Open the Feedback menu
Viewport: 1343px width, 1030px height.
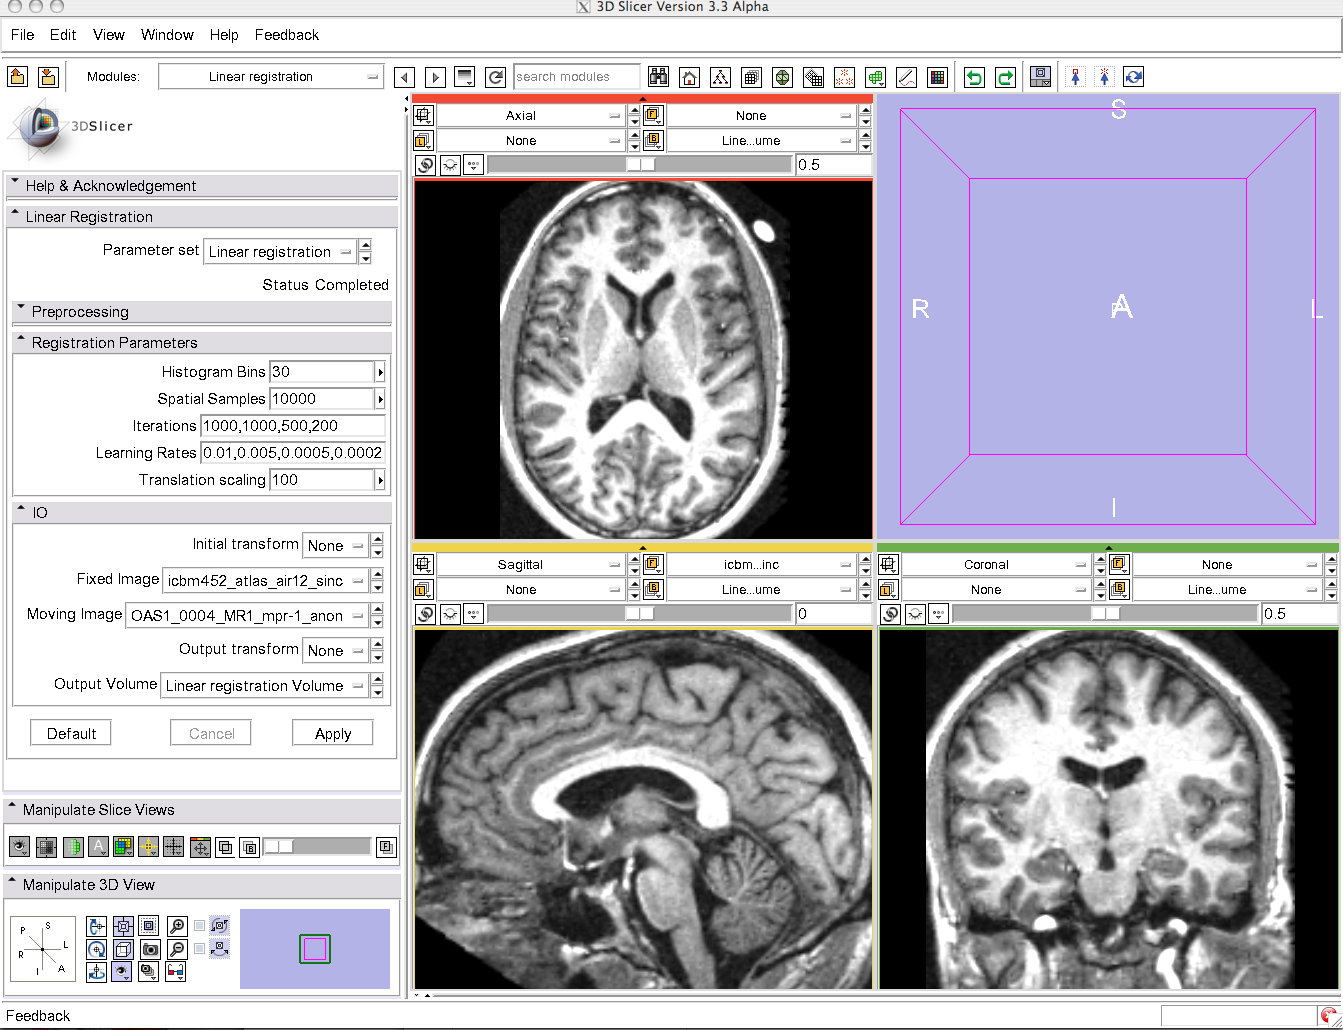(286, 35)
